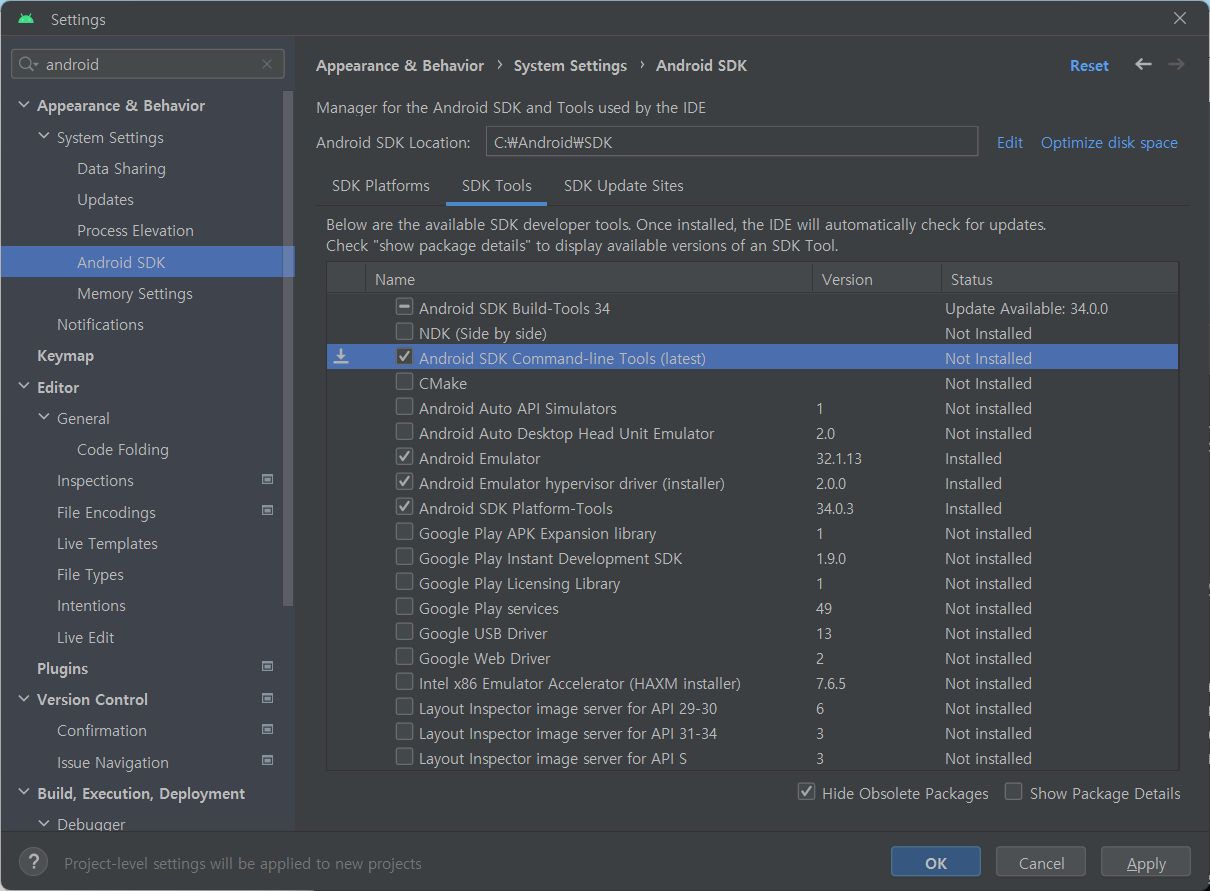The height and width of the screenshot is (891, 1210).
Task: Open Data Sharing settings
Action: point(121,168)
